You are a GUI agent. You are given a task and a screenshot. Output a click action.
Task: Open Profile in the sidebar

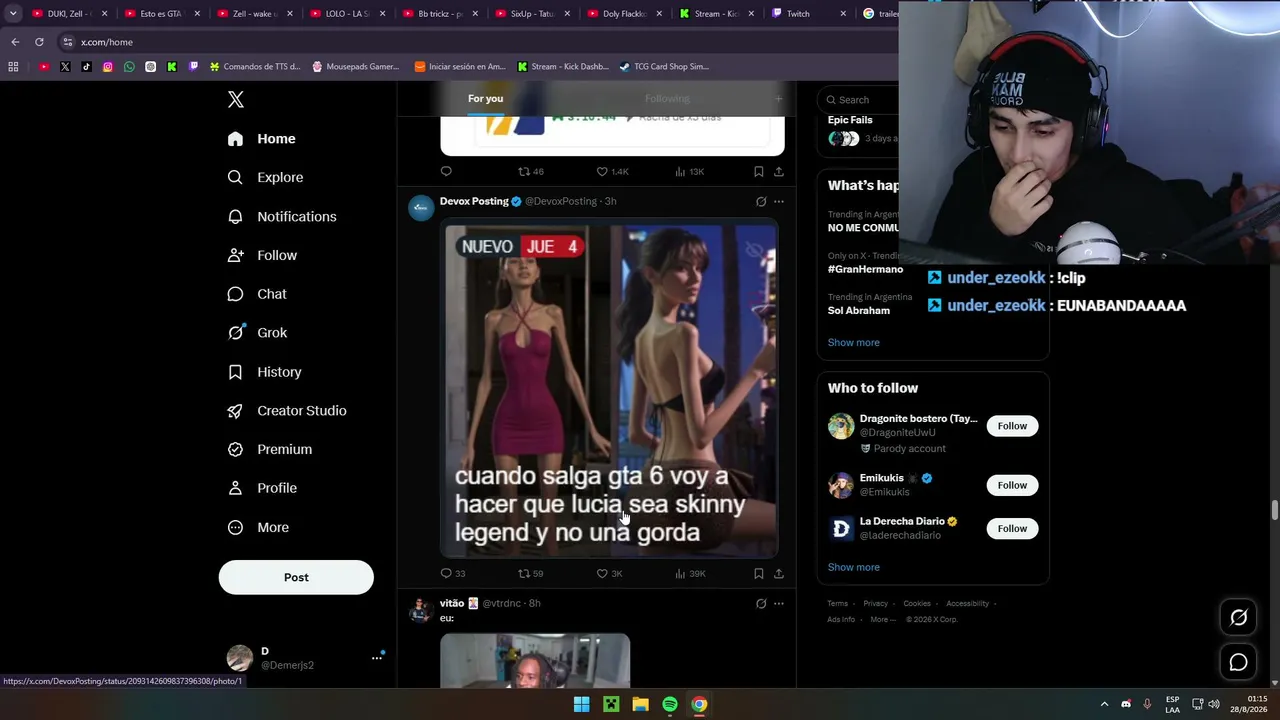coord(262,488)
